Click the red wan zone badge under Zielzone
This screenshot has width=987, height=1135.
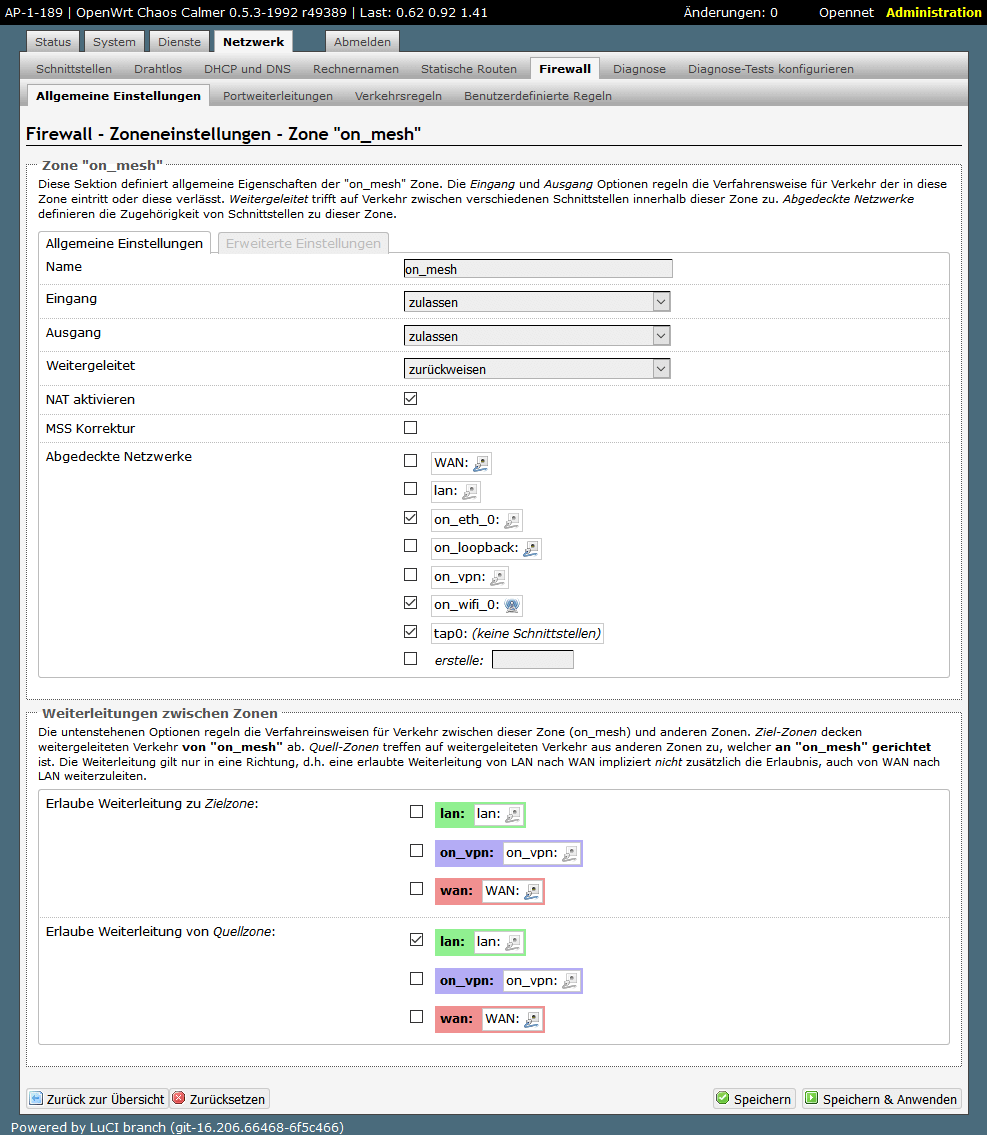[457, 891]
